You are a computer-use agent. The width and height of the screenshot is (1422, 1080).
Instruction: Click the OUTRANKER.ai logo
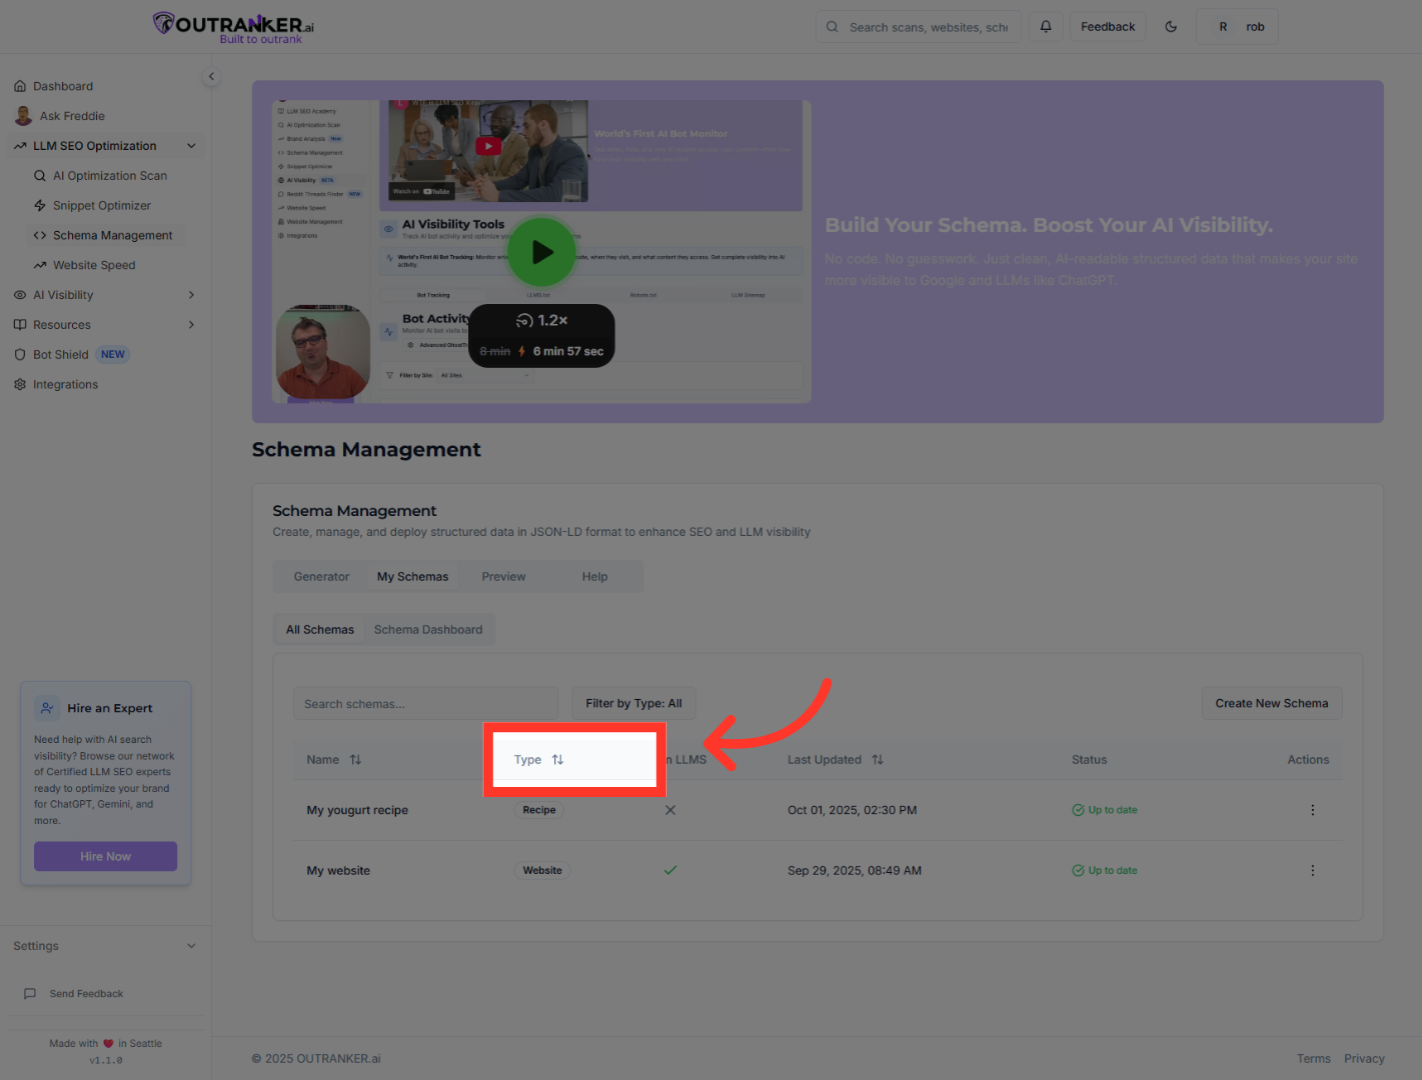pos(234,27)
